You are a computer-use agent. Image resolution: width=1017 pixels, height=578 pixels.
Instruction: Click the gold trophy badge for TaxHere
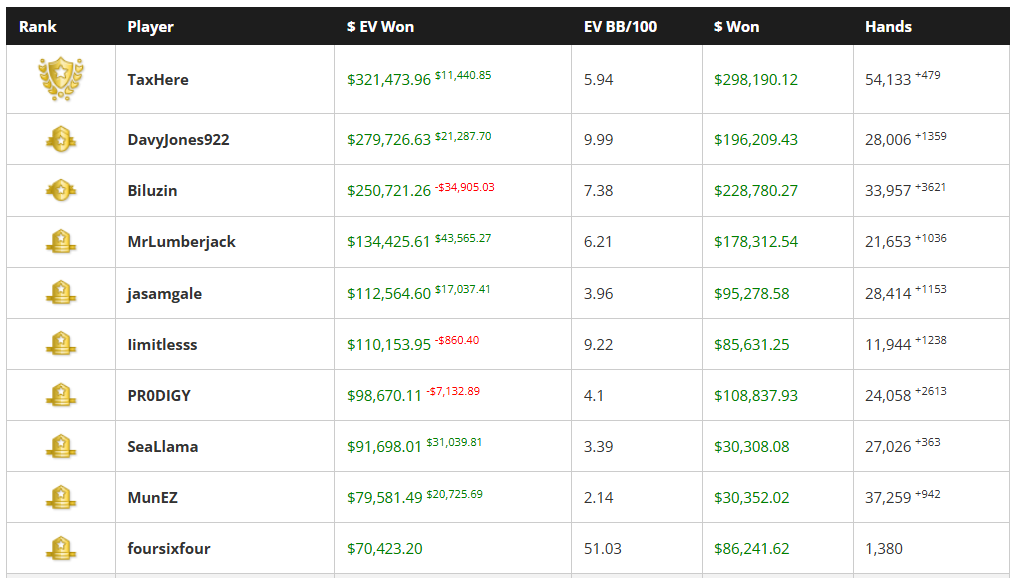(x=61, y=79)
